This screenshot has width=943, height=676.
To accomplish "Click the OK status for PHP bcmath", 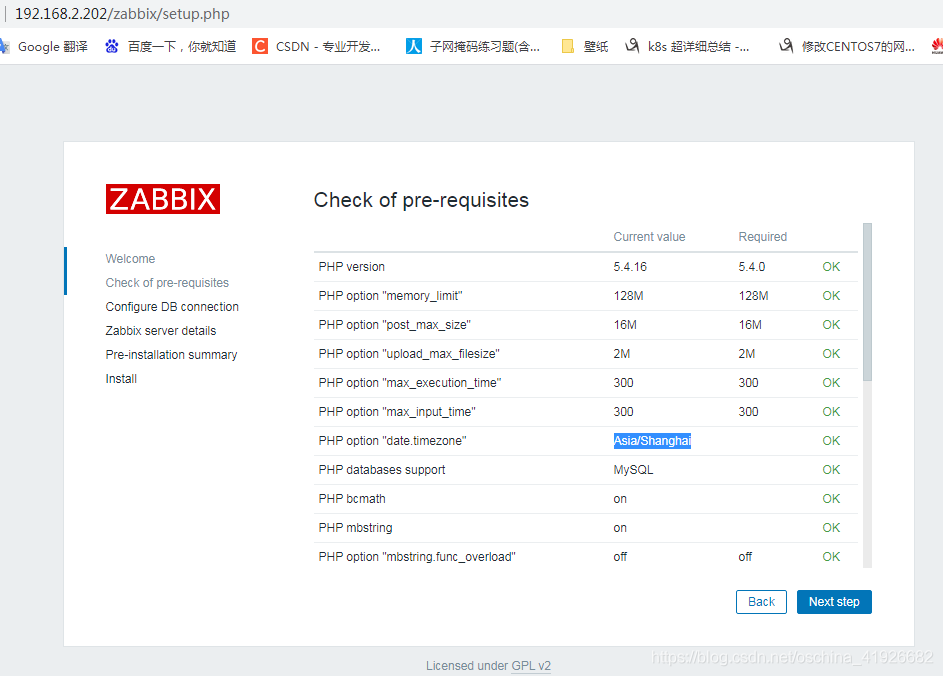I will click(831, 499).
